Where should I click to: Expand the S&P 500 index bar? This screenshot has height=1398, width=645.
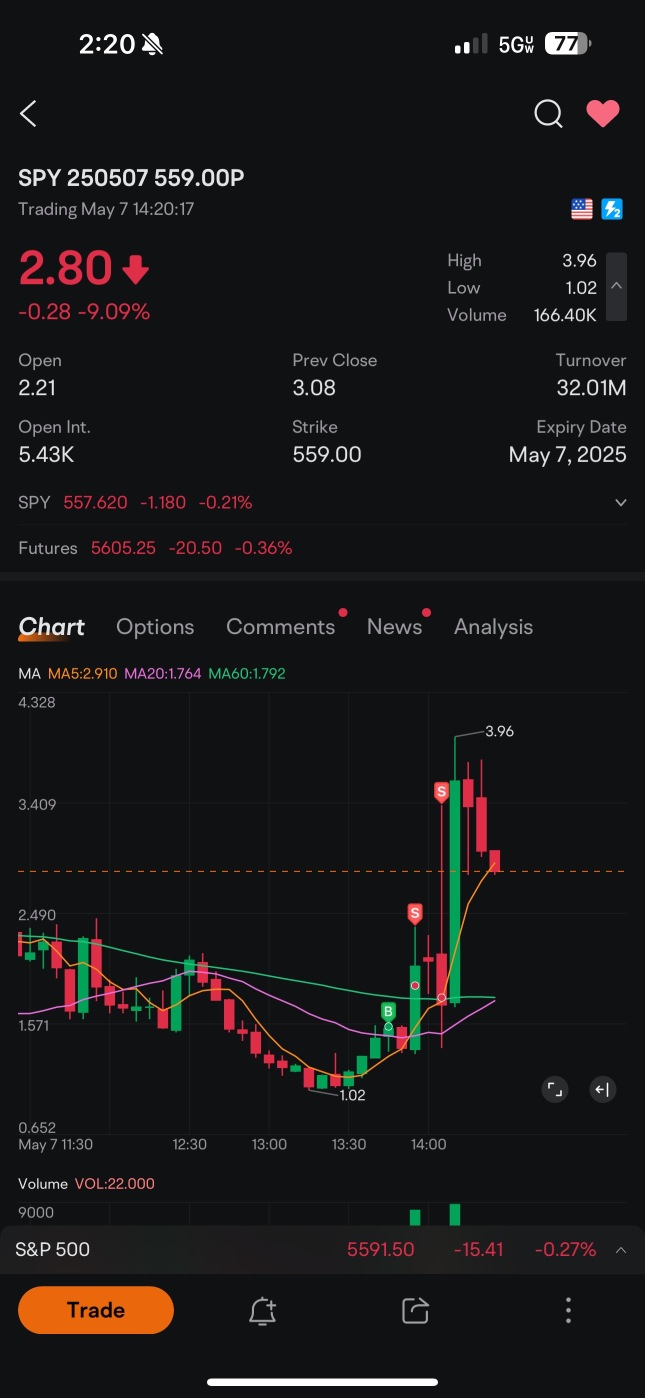(x=322, y=1249)
